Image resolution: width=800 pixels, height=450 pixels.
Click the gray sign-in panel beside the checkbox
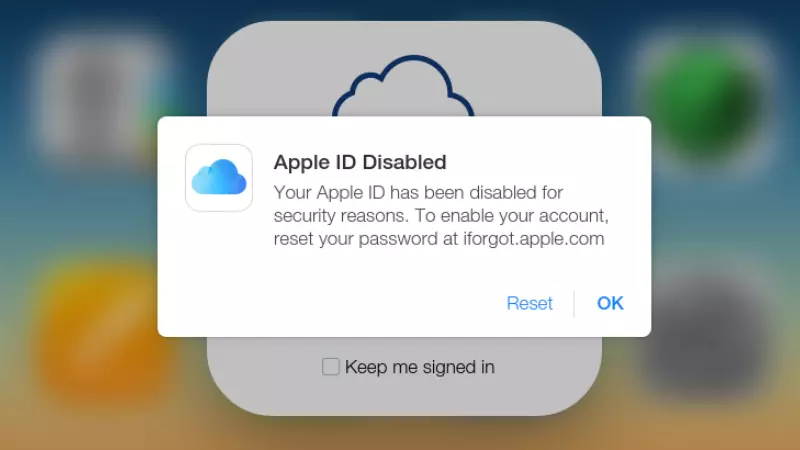click(546, 370)
